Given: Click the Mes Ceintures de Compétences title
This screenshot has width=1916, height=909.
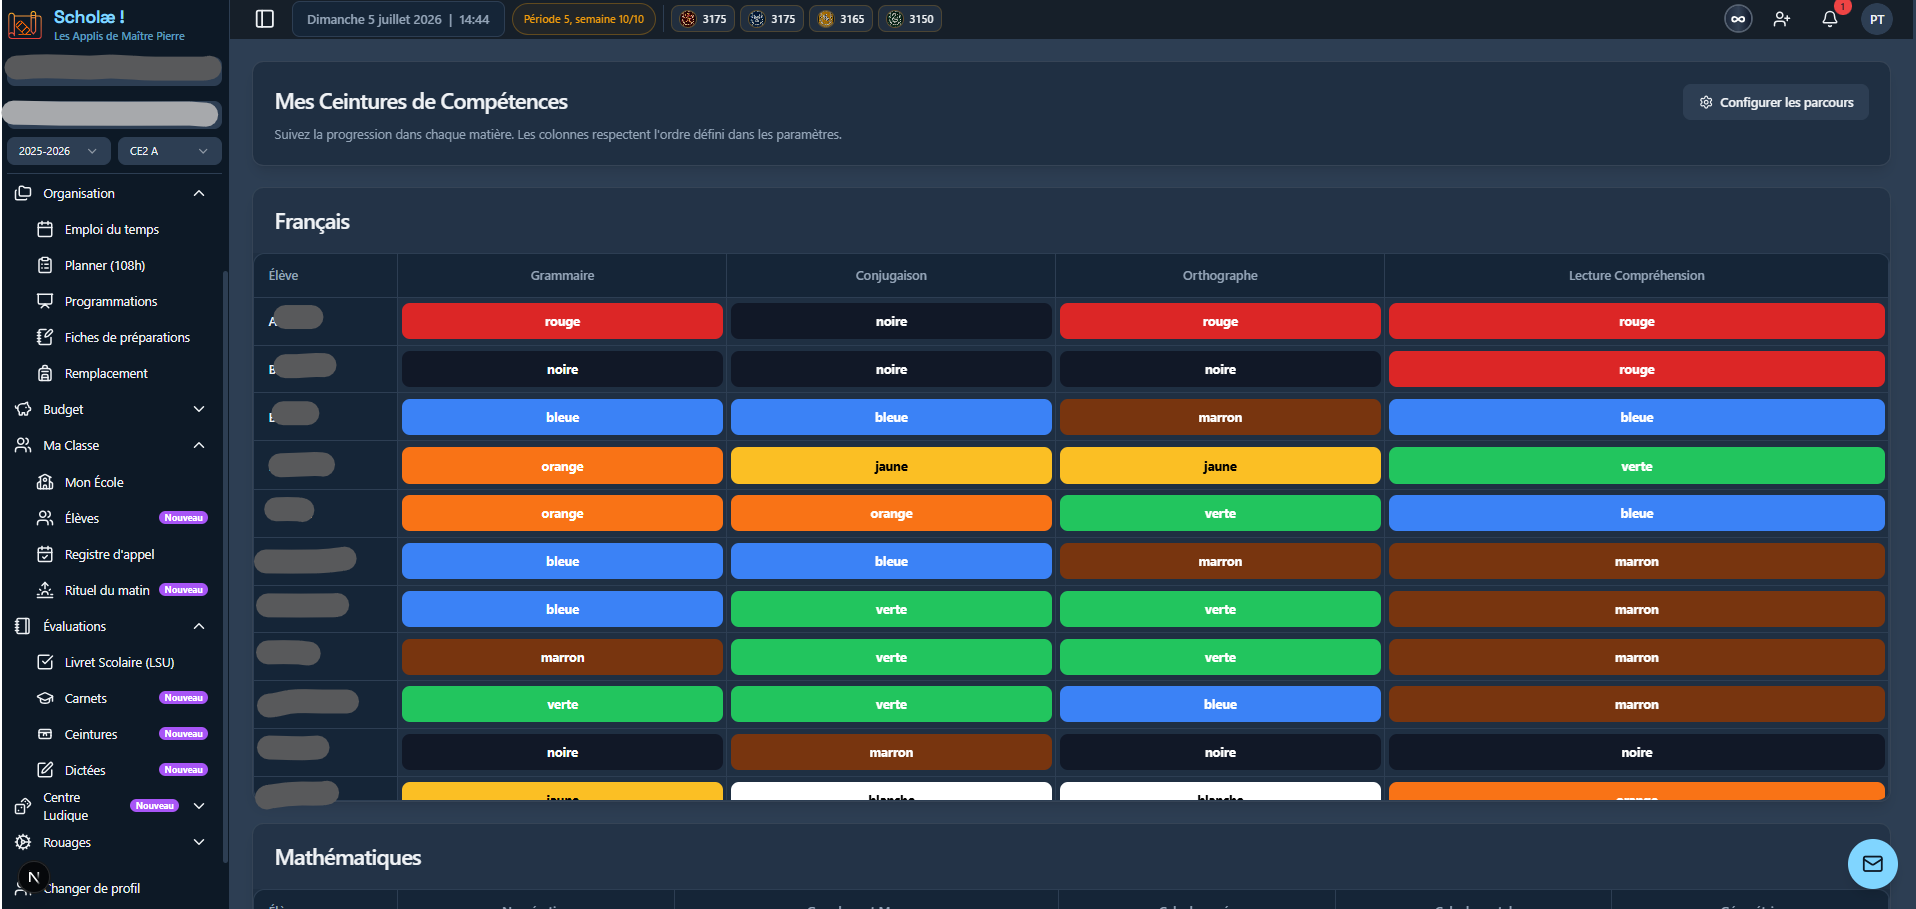Looking at the screenshot, I should click(421, 101).
